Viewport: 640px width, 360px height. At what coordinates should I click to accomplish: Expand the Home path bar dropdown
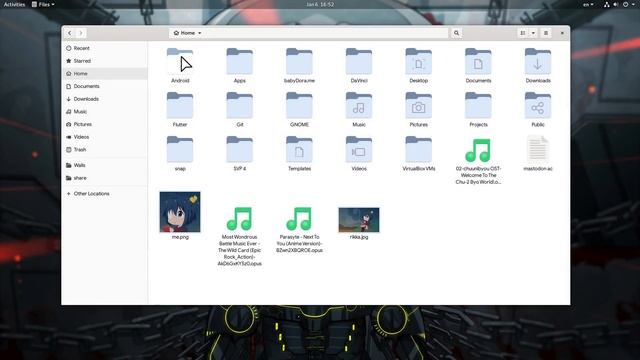click(x=187, y=33)
